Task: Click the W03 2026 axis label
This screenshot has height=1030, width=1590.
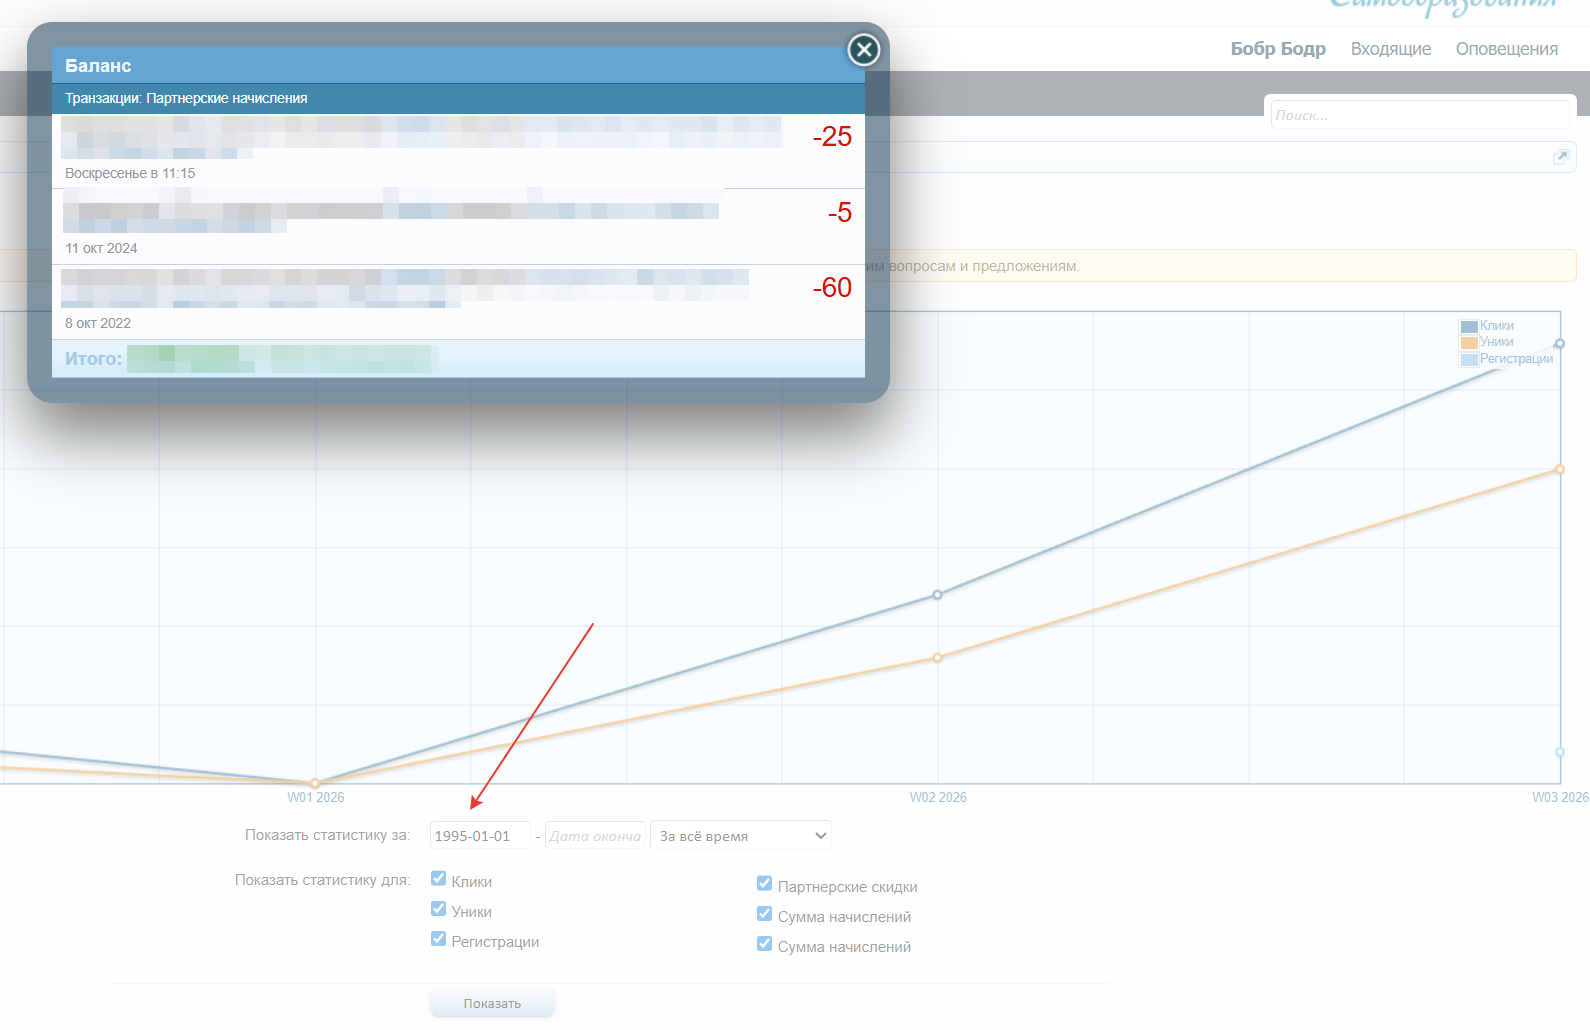Action: 1560,797
